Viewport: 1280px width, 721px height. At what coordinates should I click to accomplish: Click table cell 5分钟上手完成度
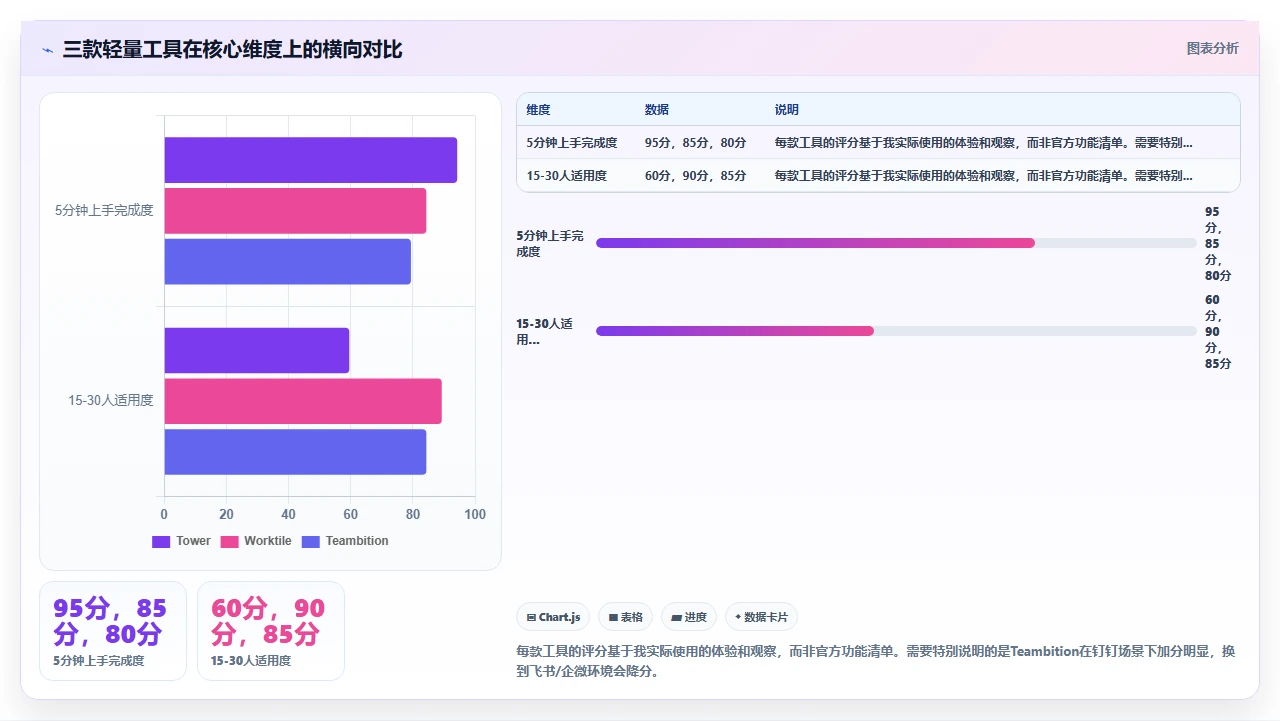pyautogui.click(x=572, y=143)
